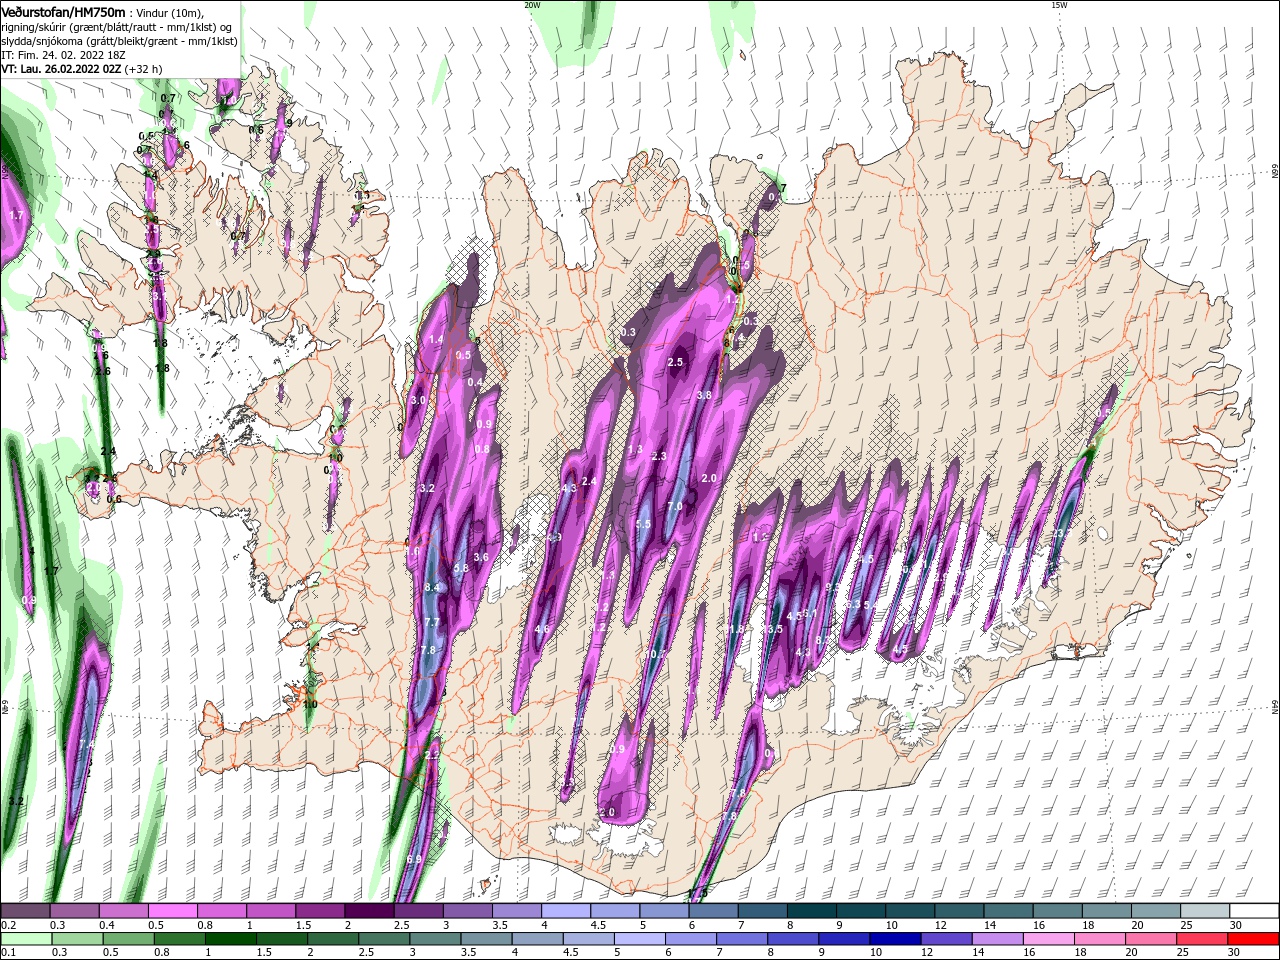
Task: Pick the darkest purple 2–2.5 snow legend swatch
Action: click(369, 911)
